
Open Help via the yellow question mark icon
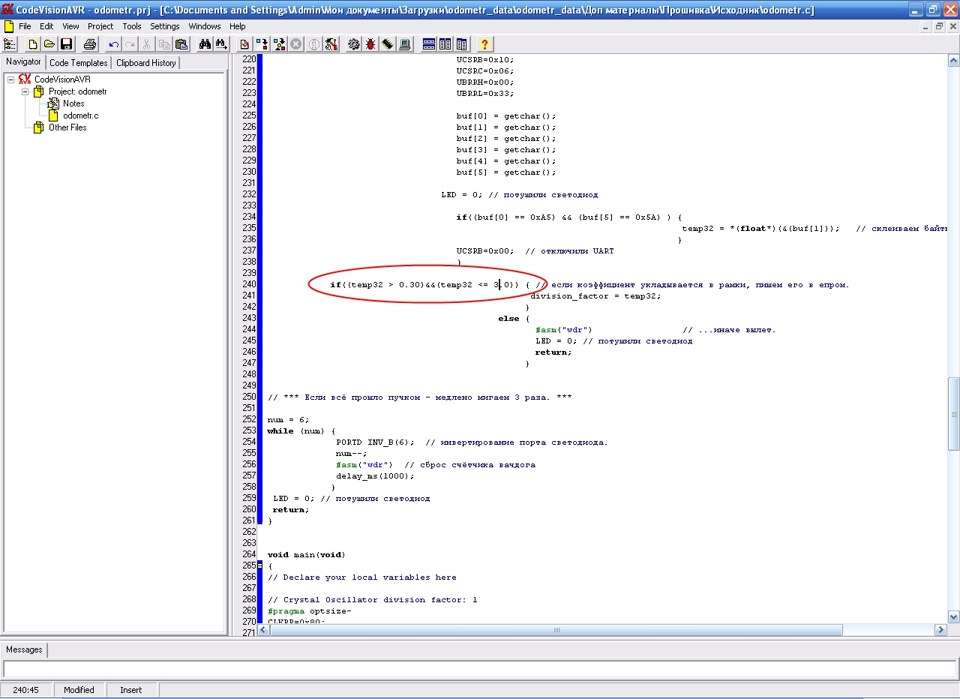click(x=485, y=44)
